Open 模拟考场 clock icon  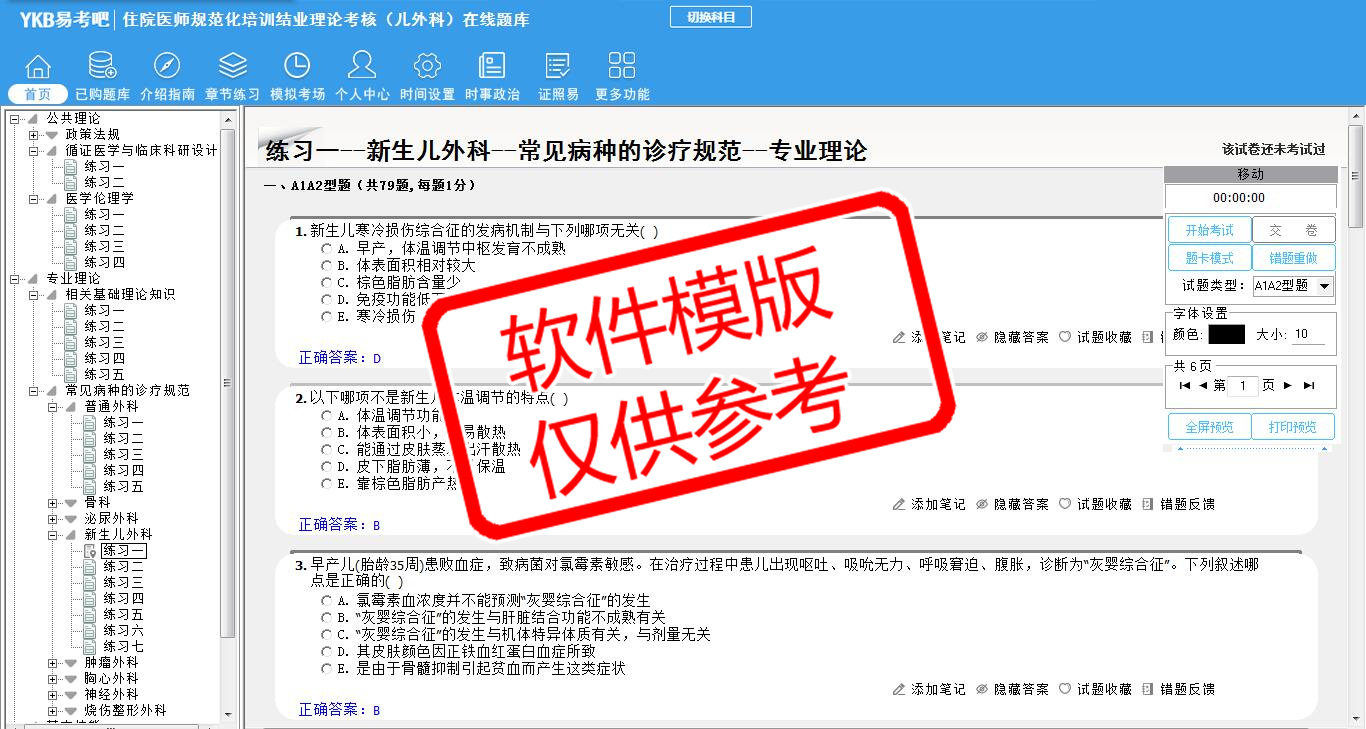point(297,66)
